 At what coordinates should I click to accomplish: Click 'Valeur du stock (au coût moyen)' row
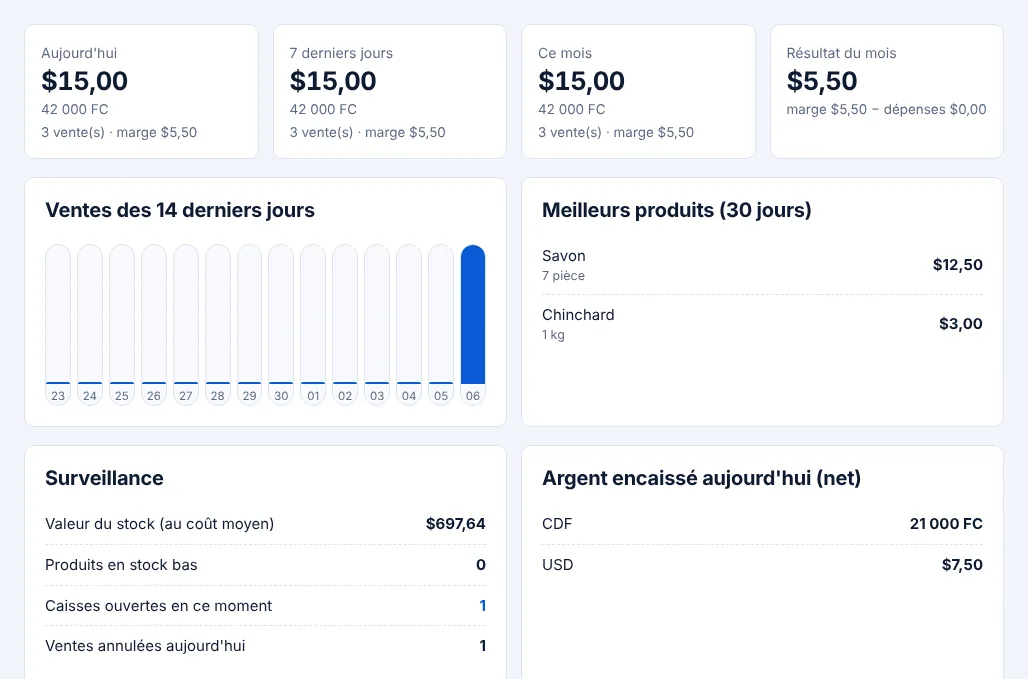pyautogui.click(x=266, y=524)
